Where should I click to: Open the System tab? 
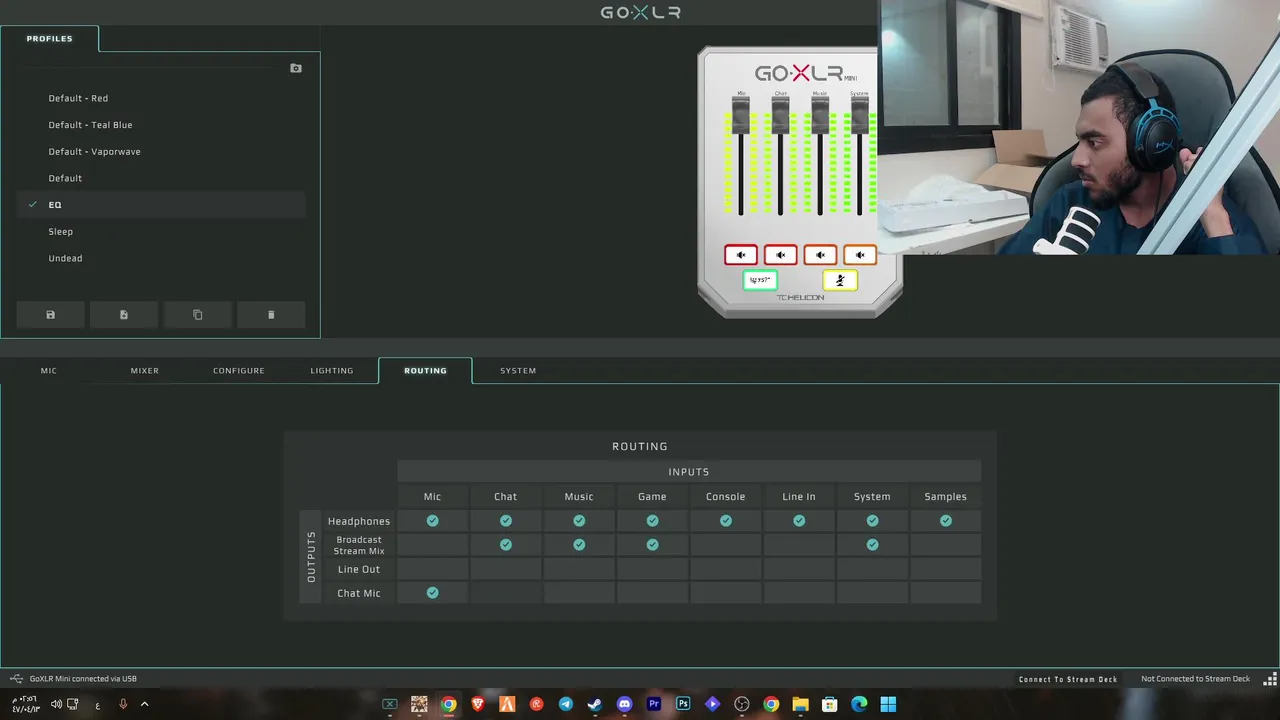tap(518, 371)
